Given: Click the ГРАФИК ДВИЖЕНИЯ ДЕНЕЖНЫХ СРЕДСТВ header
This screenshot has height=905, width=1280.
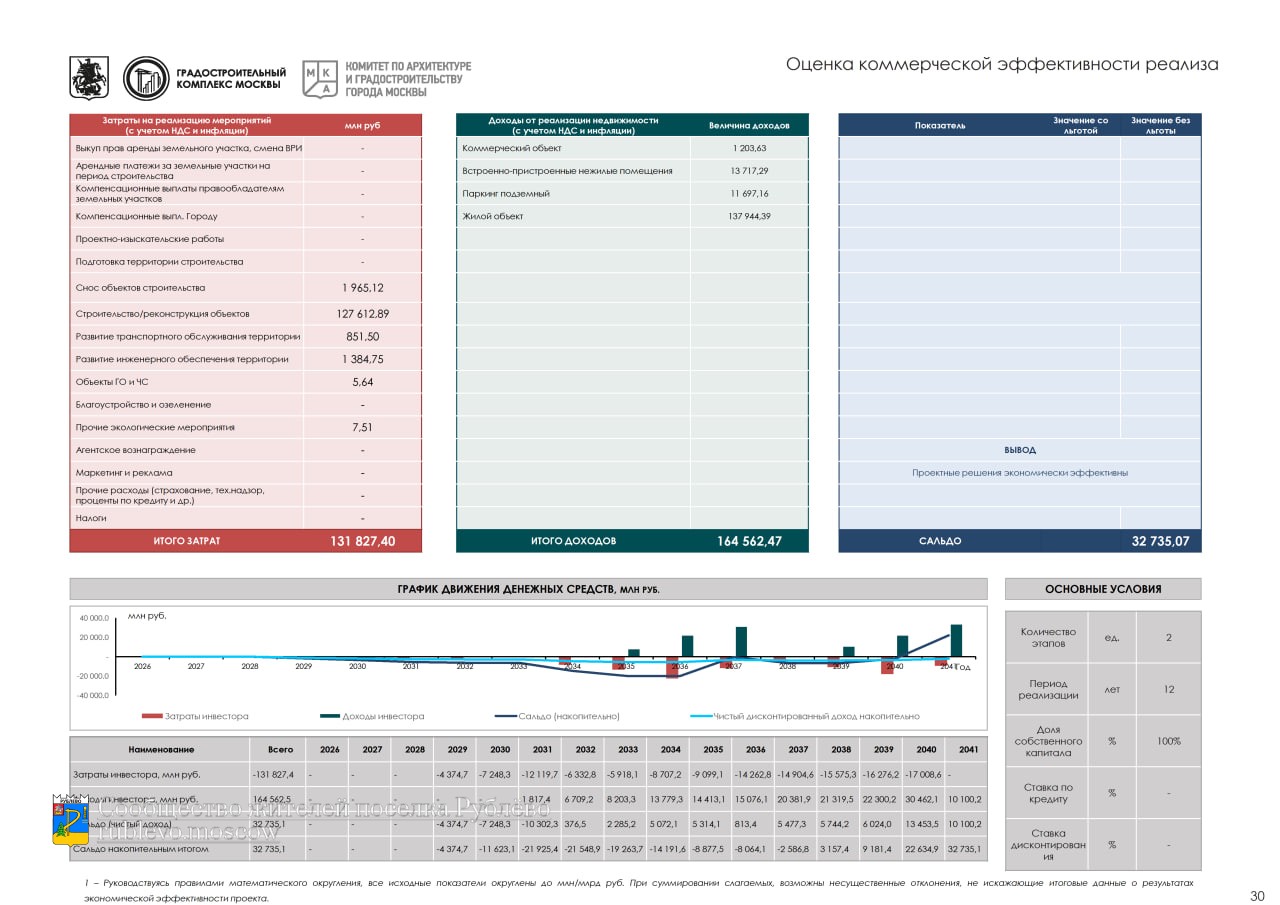Looking at the screenshot, I should pyautogui.click(x=528, y=589).
